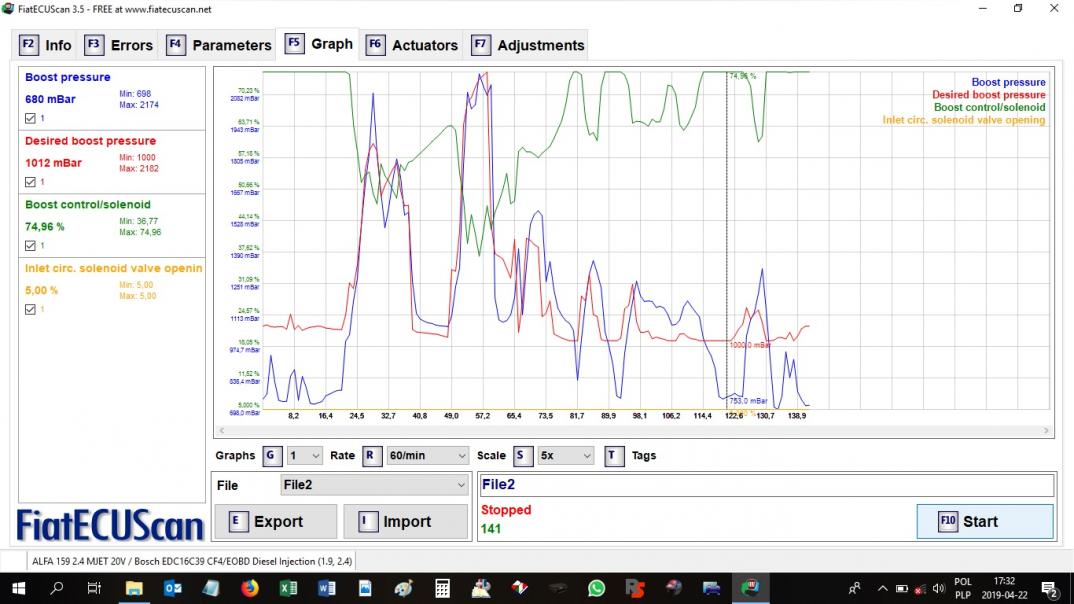Open Excel from the taskbar
This screenshot has width=1074, height=604.
pos(288,588)
